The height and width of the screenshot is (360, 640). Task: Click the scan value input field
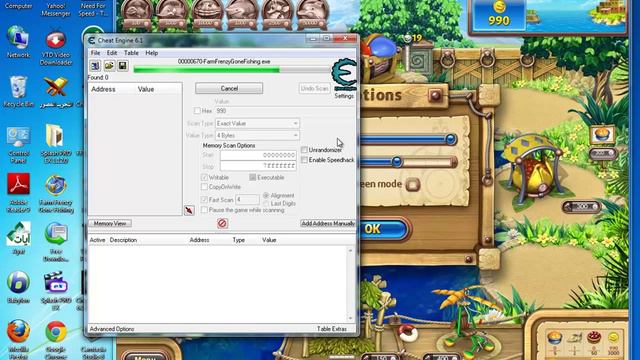(286, 111)
